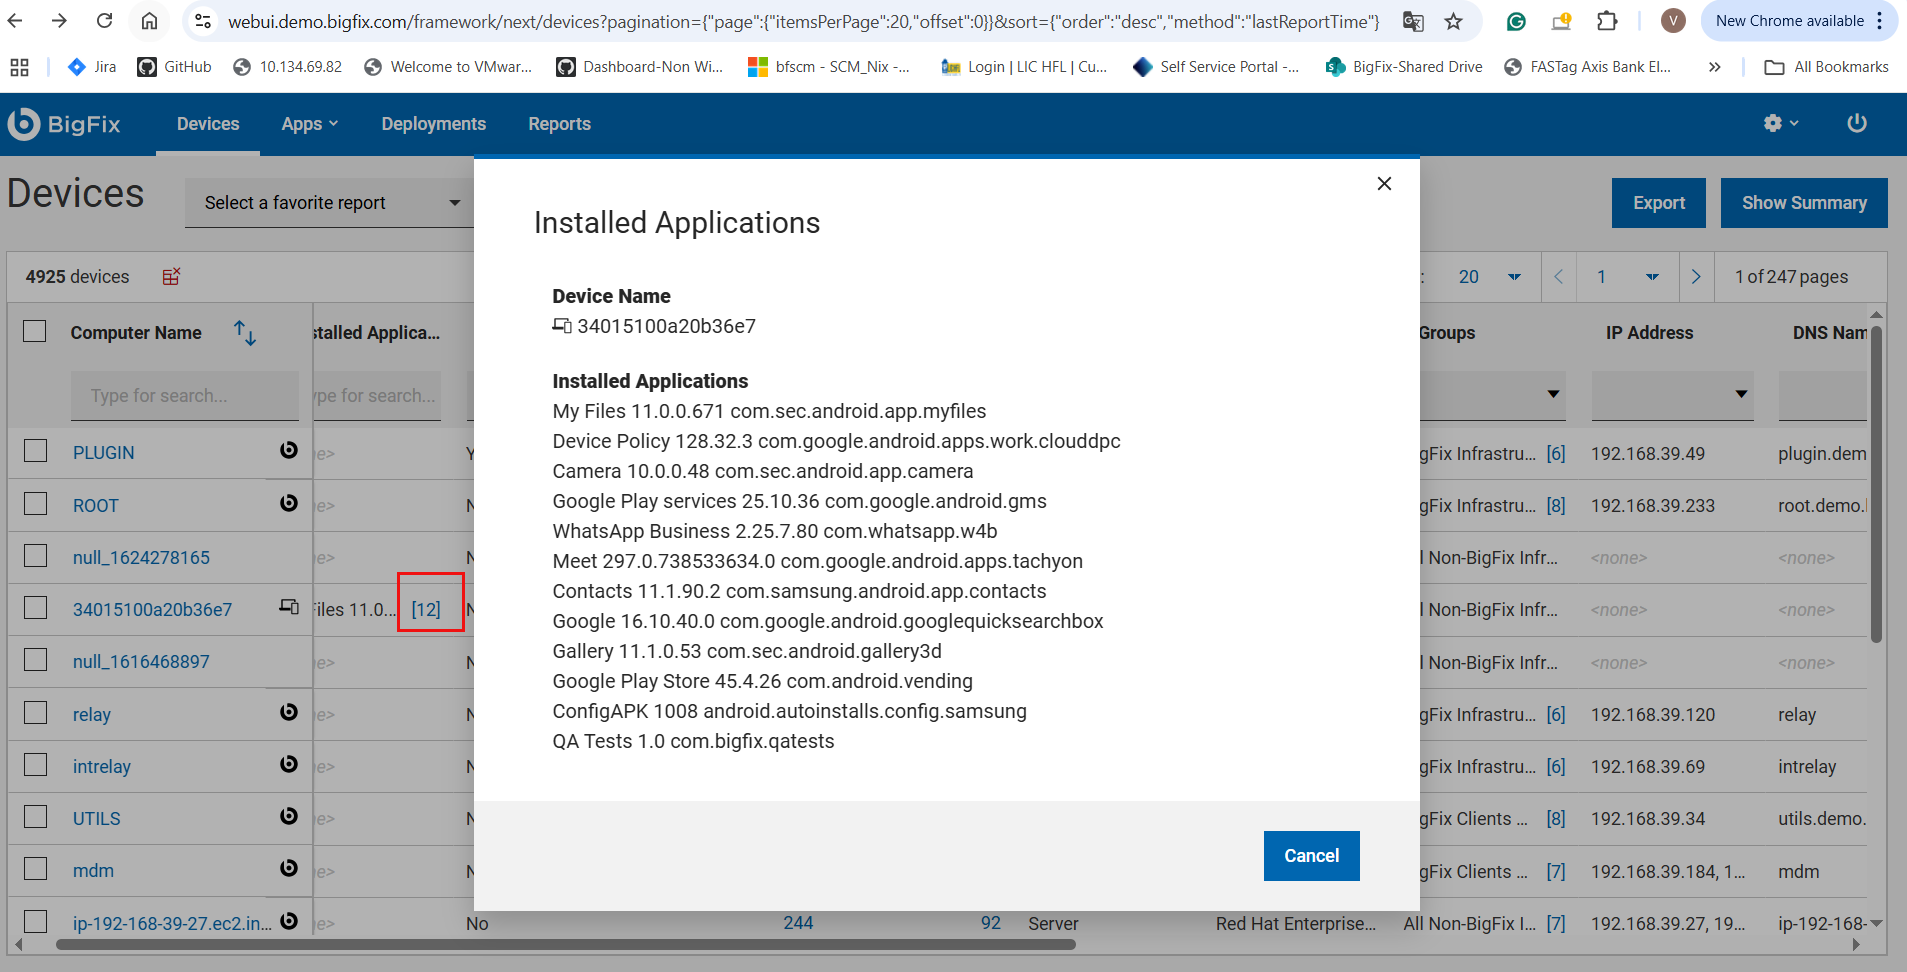Bookmark this page with star icon
This screenshot has height=972, width=1907.
click(x=1453, y=21)
